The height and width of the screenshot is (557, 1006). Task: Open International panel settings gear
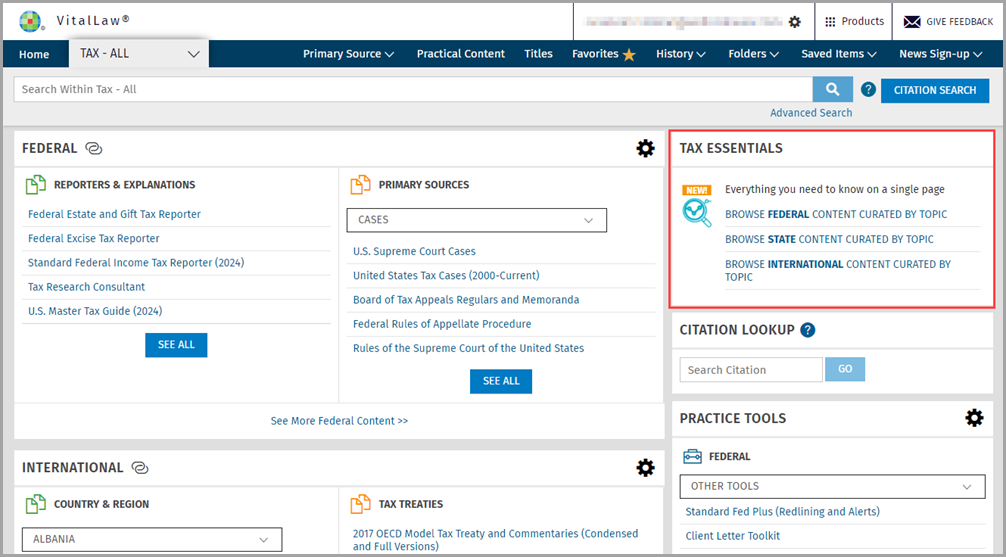coord(645,468)
